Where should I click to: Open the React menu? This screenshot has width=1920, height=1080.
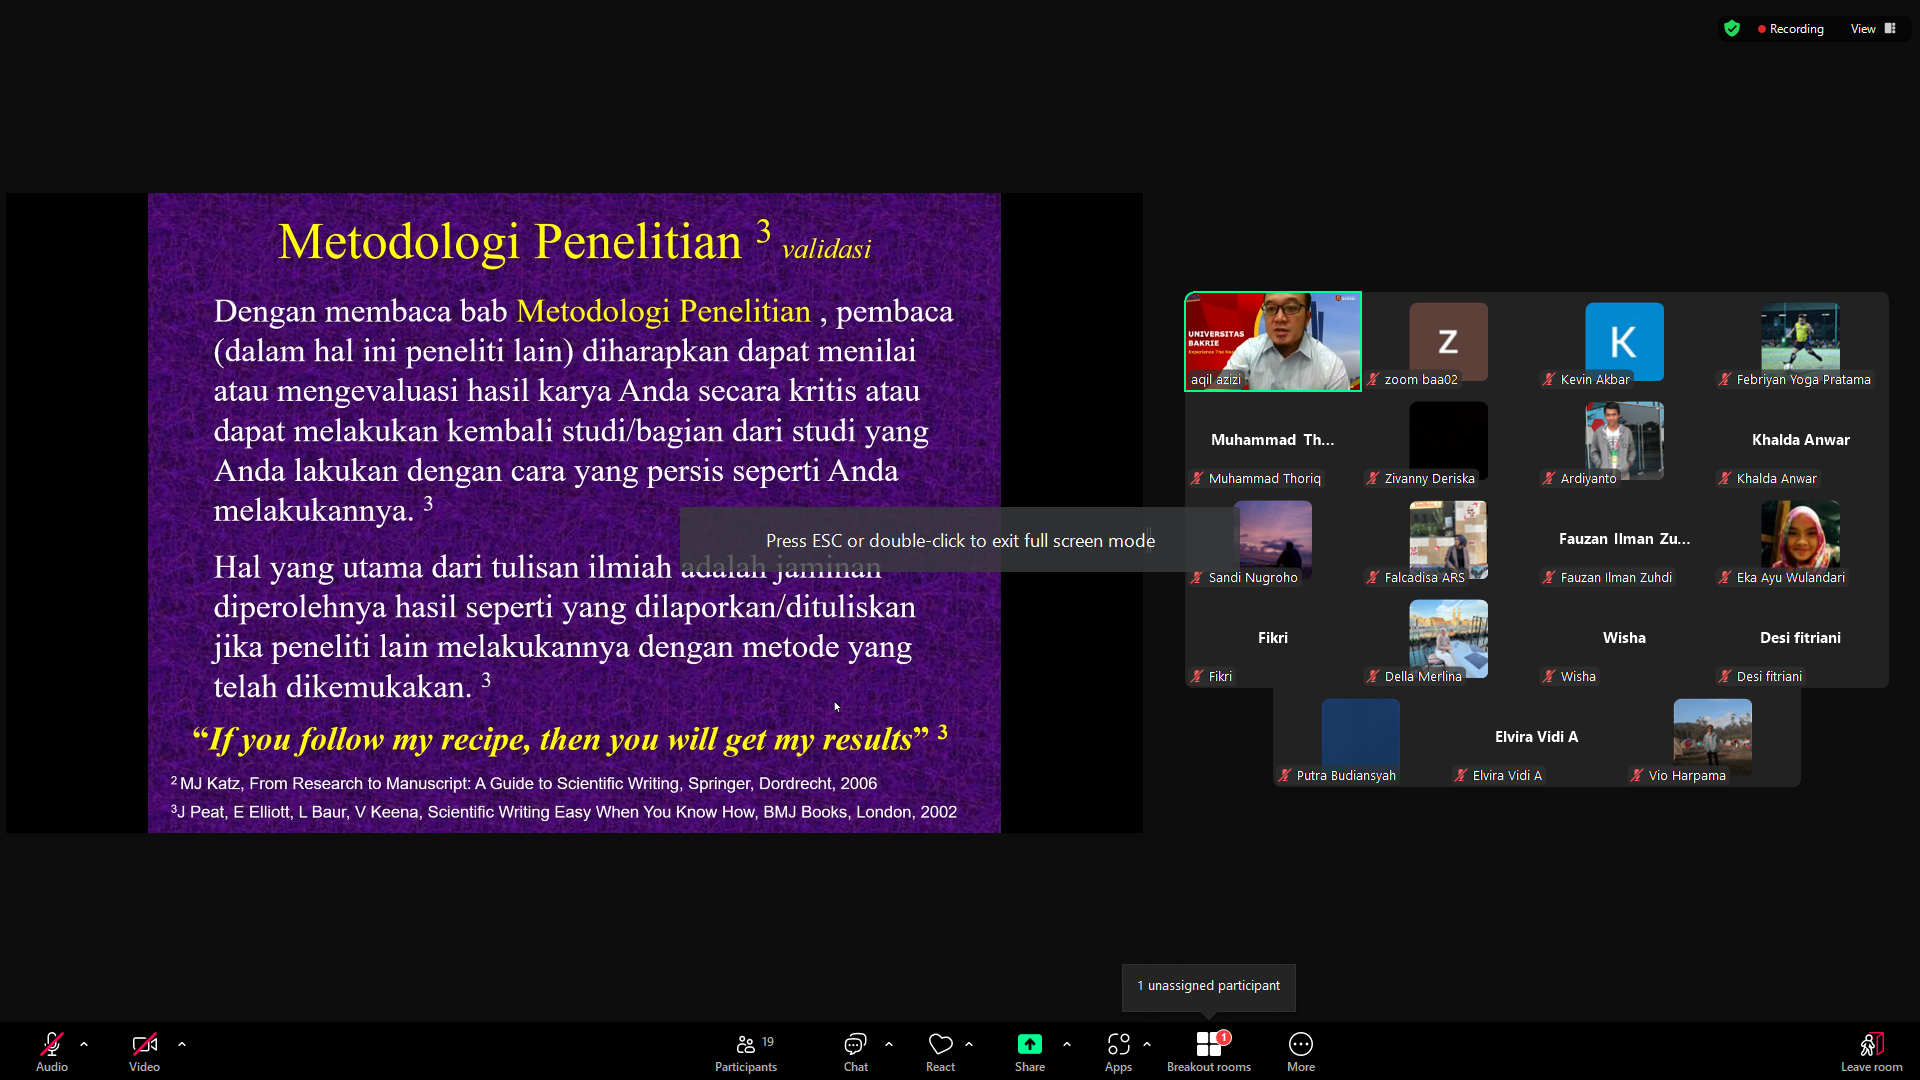pyautogui.click(x=940, y=1052)
